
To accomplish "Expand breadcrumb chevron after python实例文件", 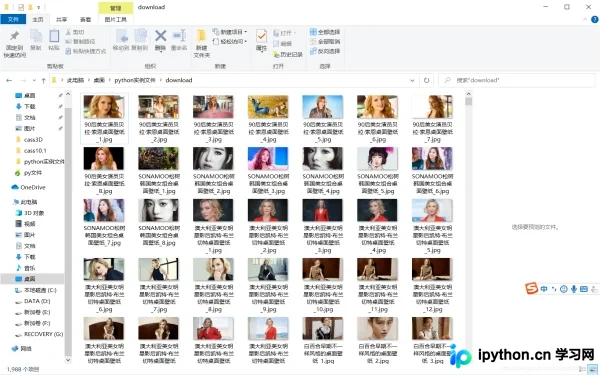I will [161, 80].
